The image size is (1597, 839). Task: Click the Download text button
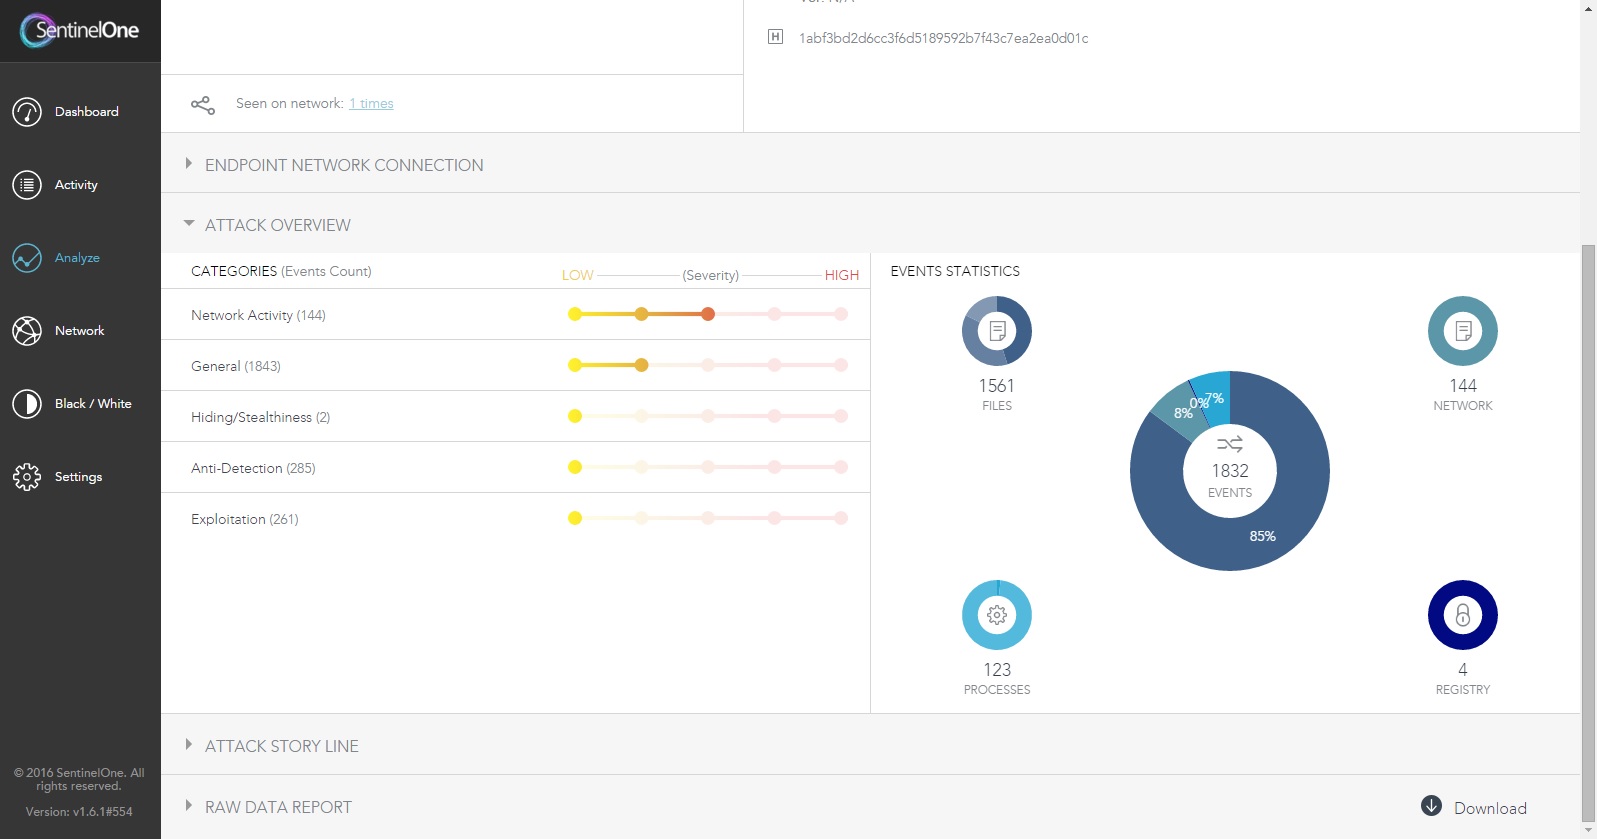click(x=1490, y=808)
